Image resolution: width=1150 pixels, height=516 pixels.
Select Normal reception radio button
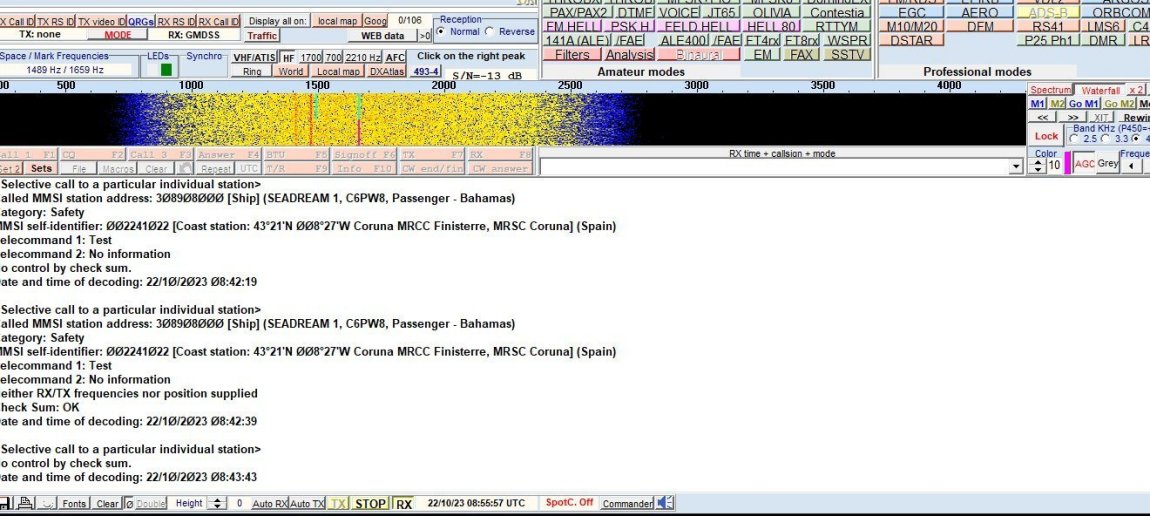tap(440, 32)
